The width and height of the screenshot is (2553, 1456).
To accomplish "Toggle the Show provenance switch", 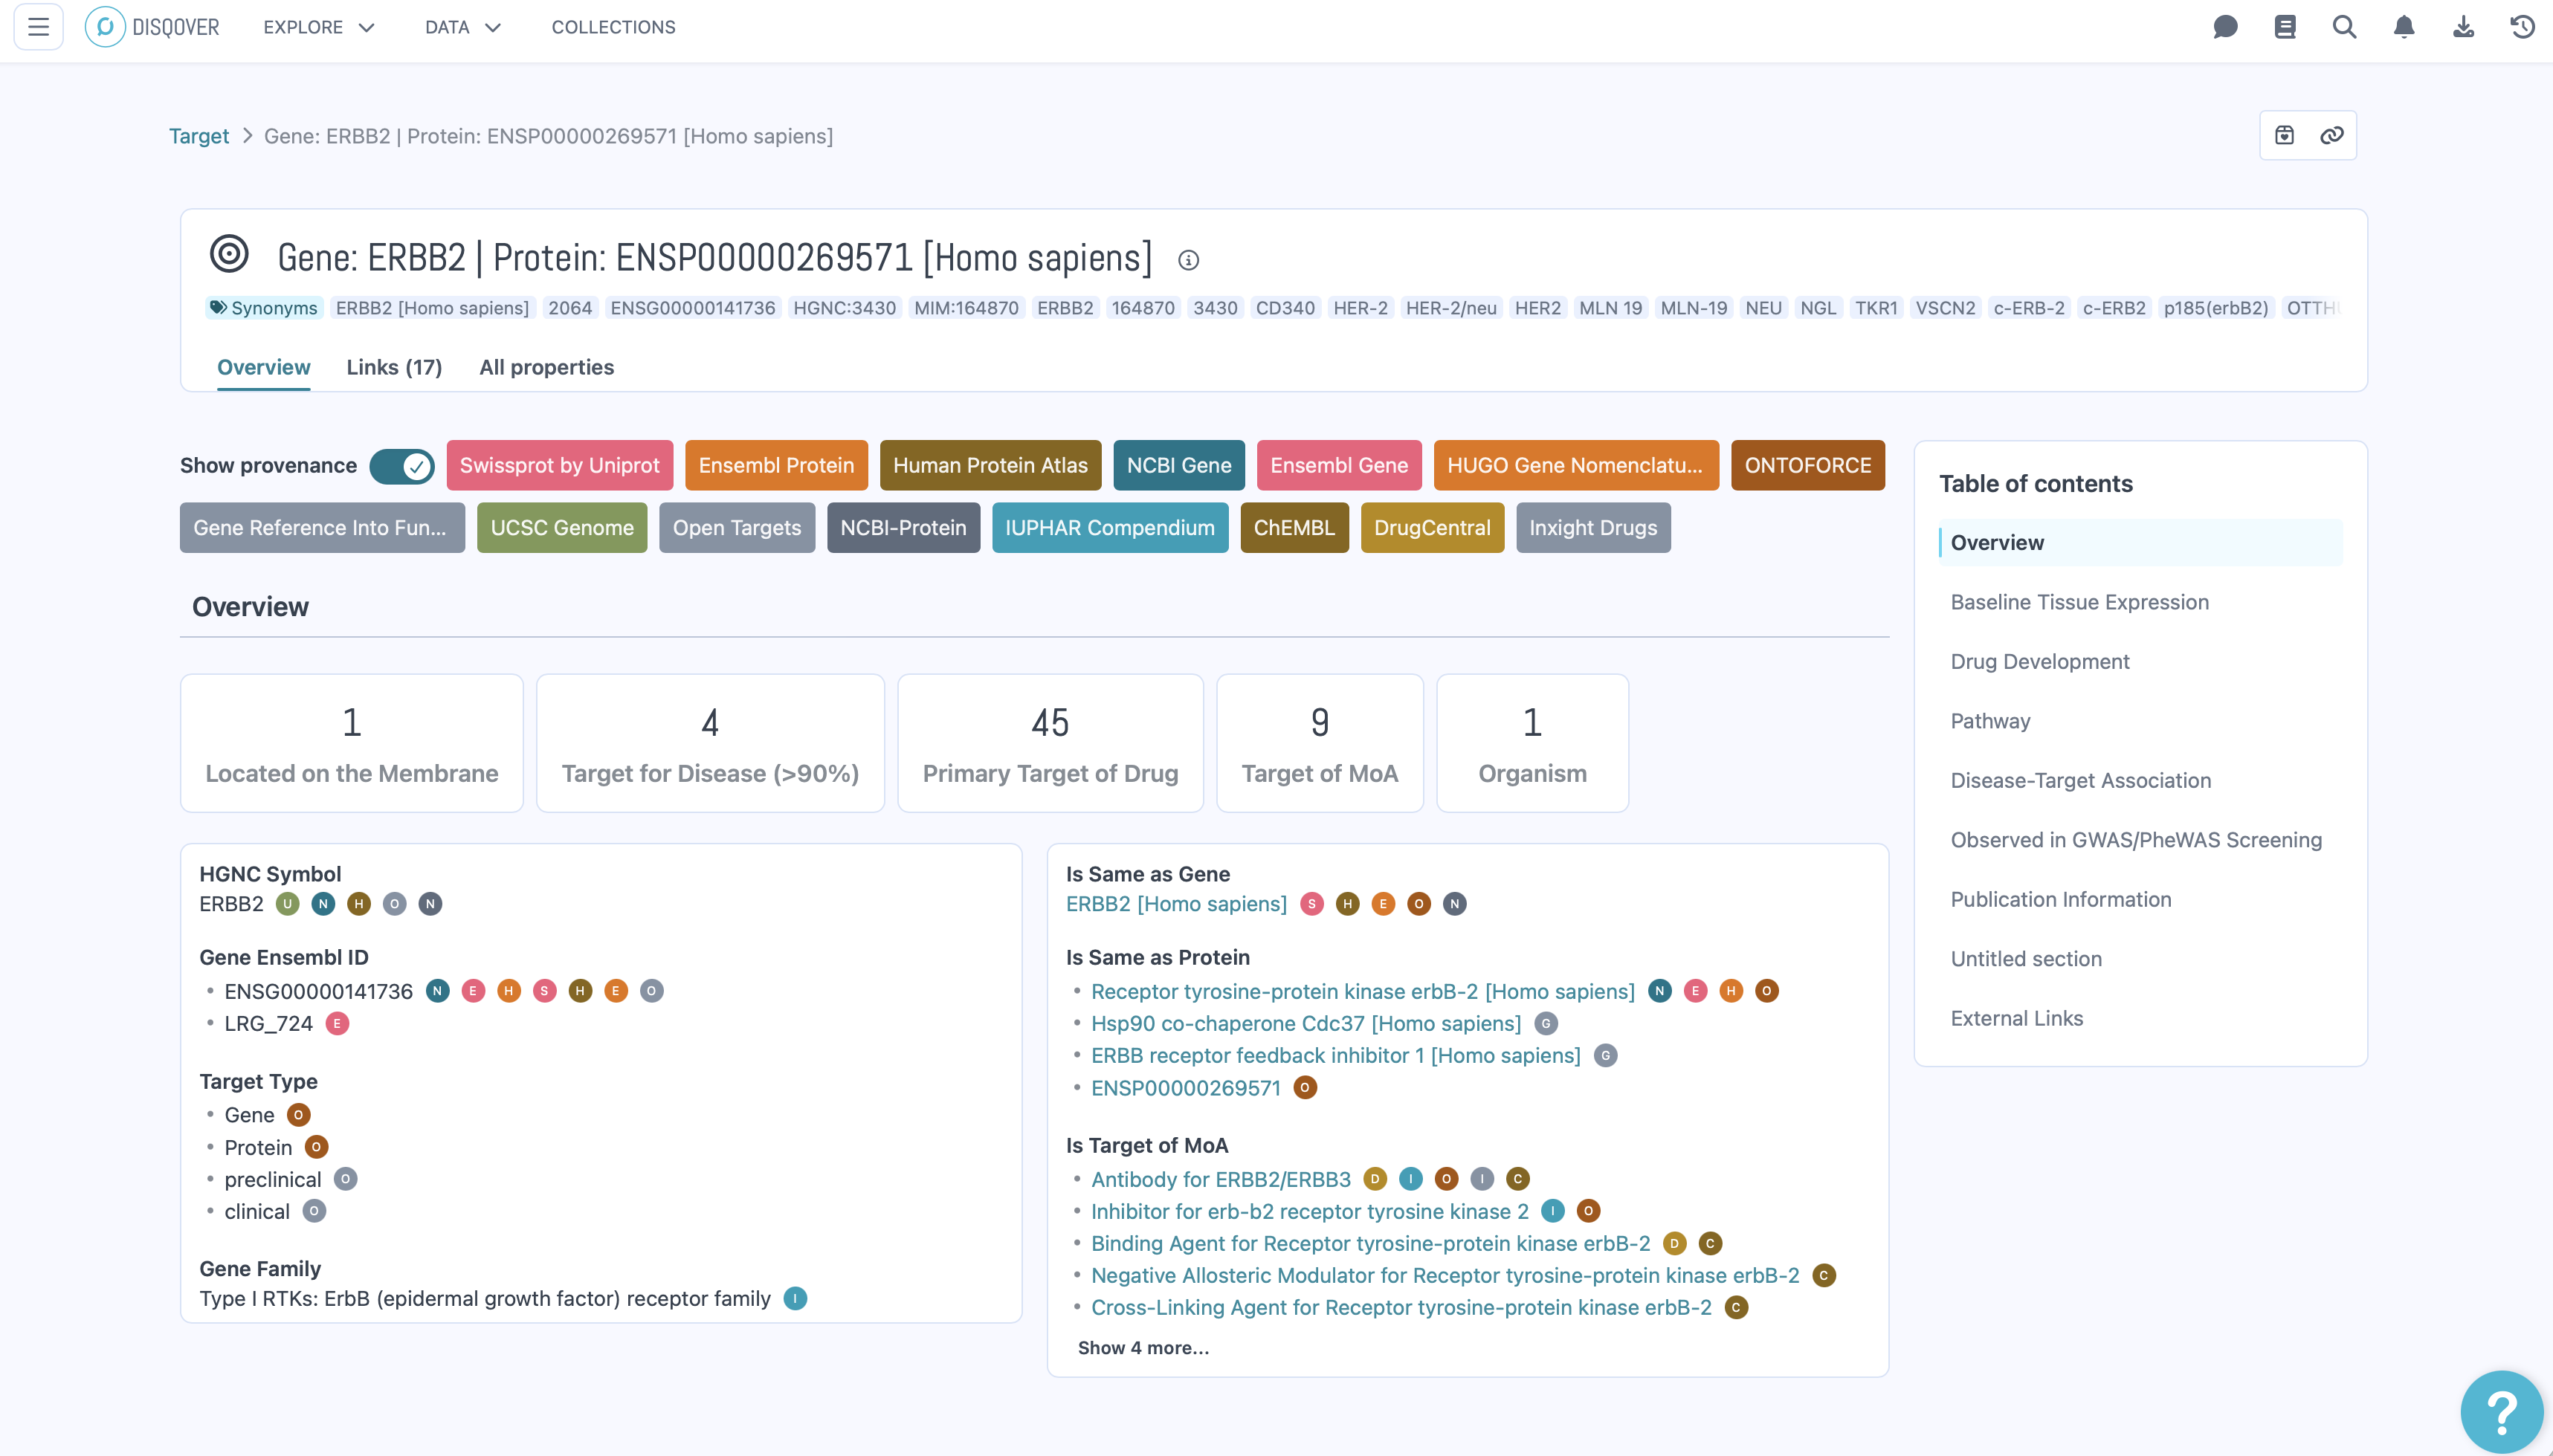I will [x=402, y=466].
